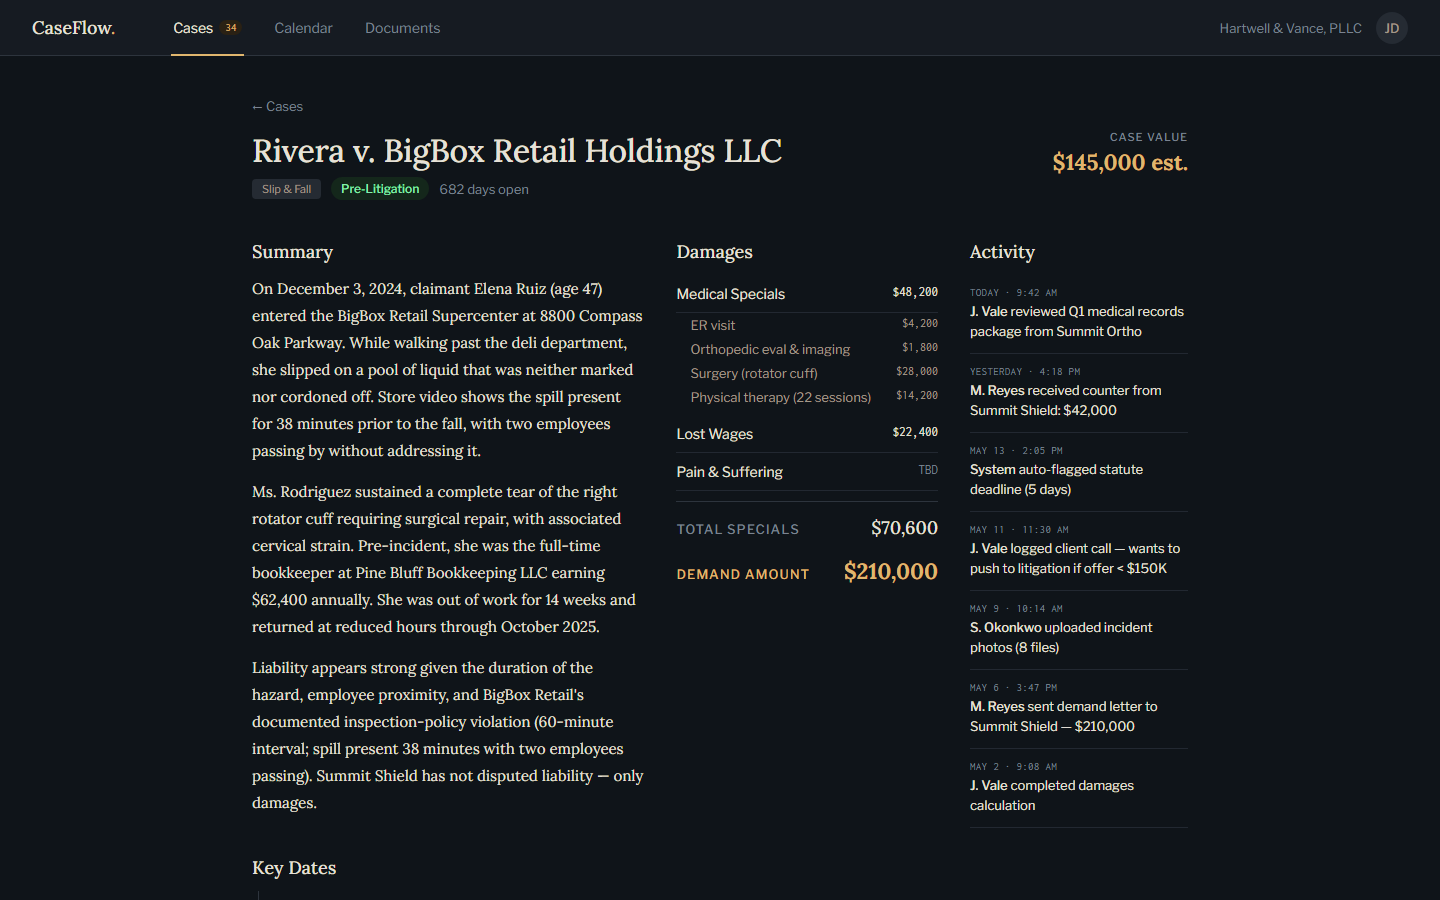The width and height of the screenshot is (1440, 900).
Task: Click the $145,000 est. case value
Action: pyautogui.click(x=1119, y=162)
